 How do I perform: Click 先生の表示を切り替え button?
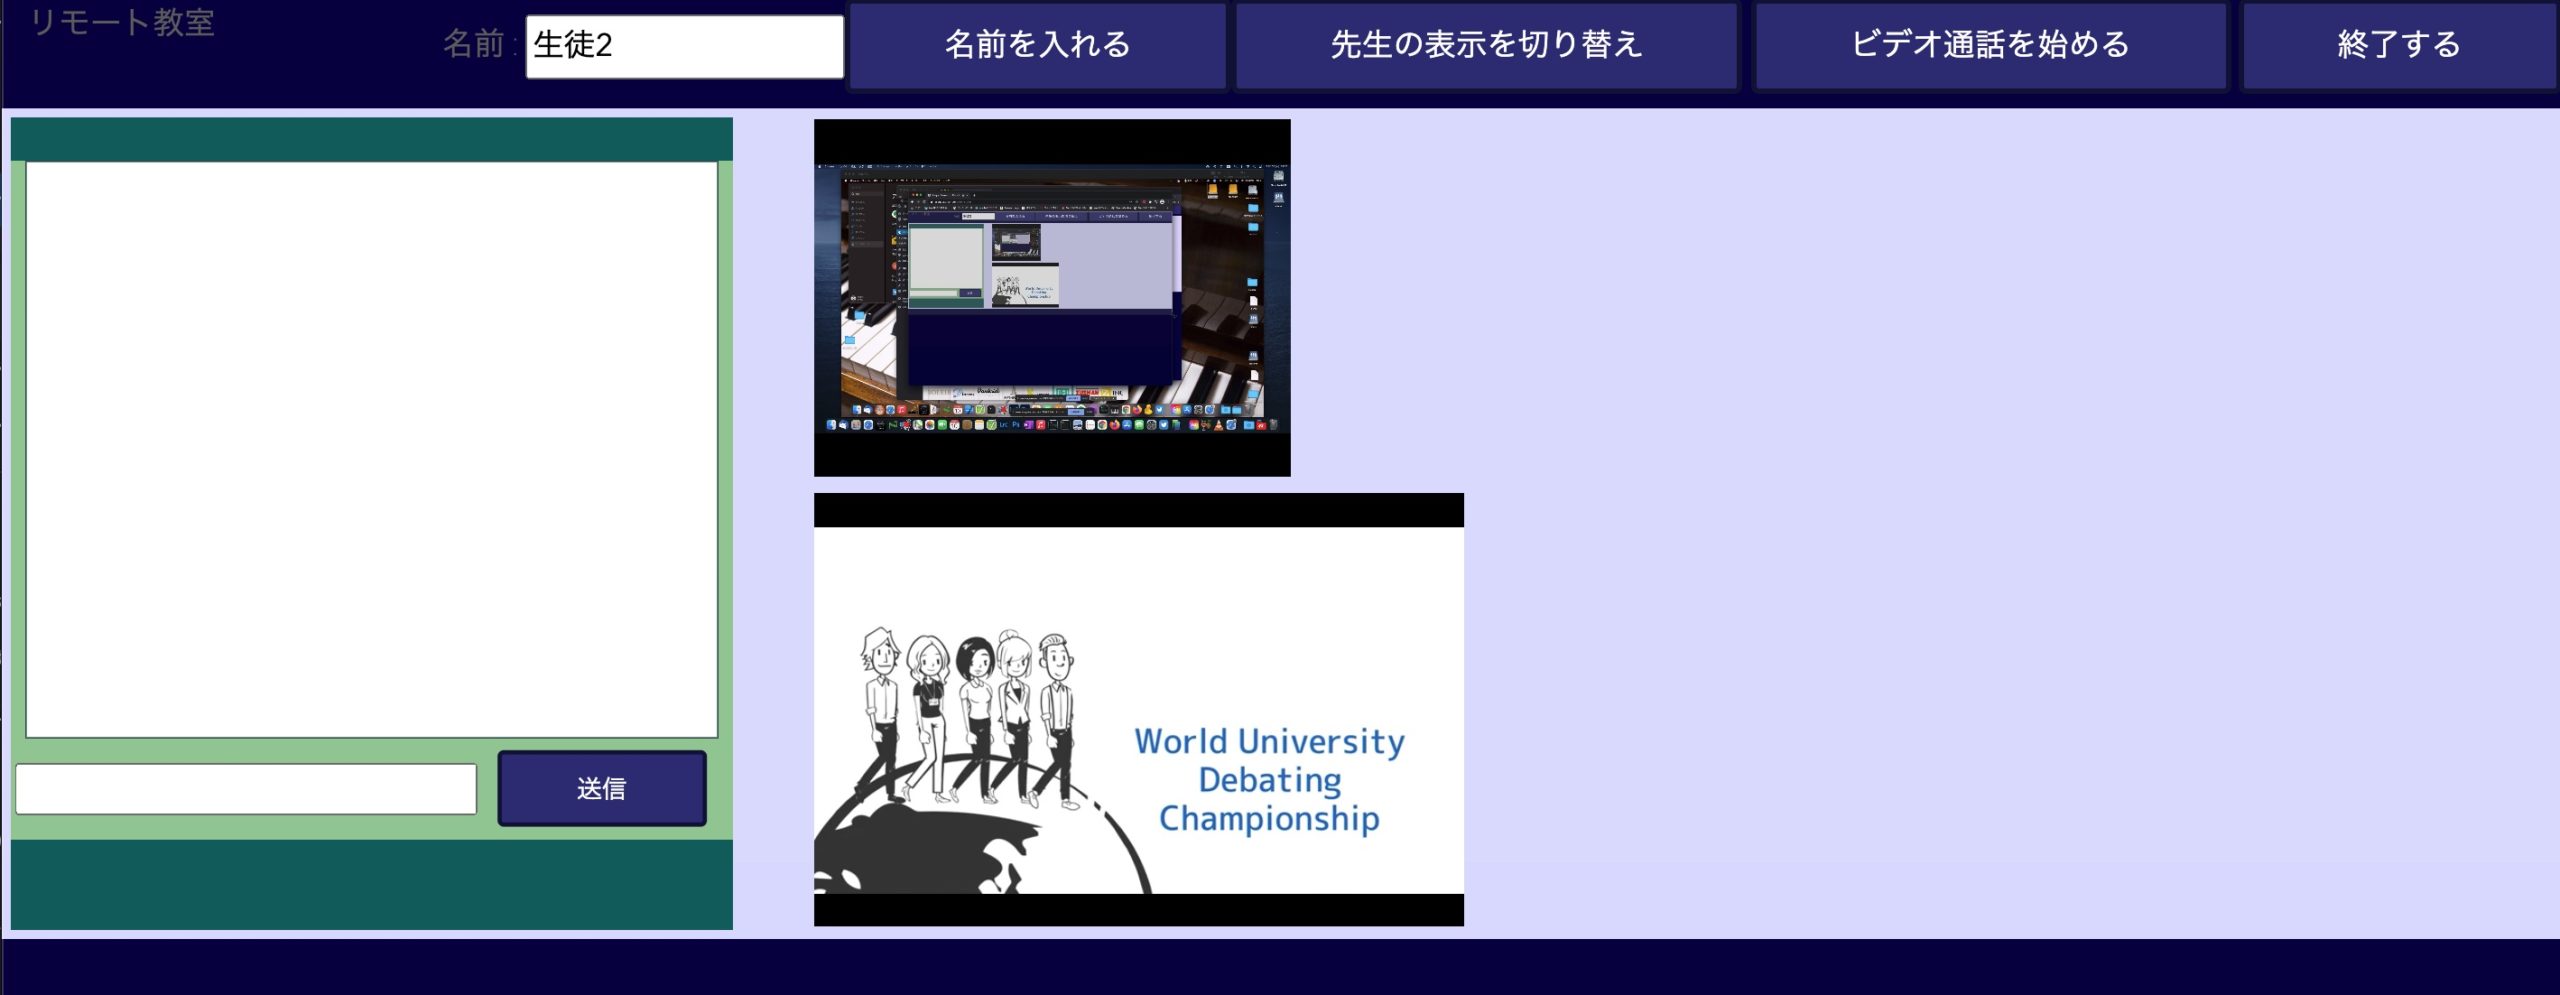1486,46
